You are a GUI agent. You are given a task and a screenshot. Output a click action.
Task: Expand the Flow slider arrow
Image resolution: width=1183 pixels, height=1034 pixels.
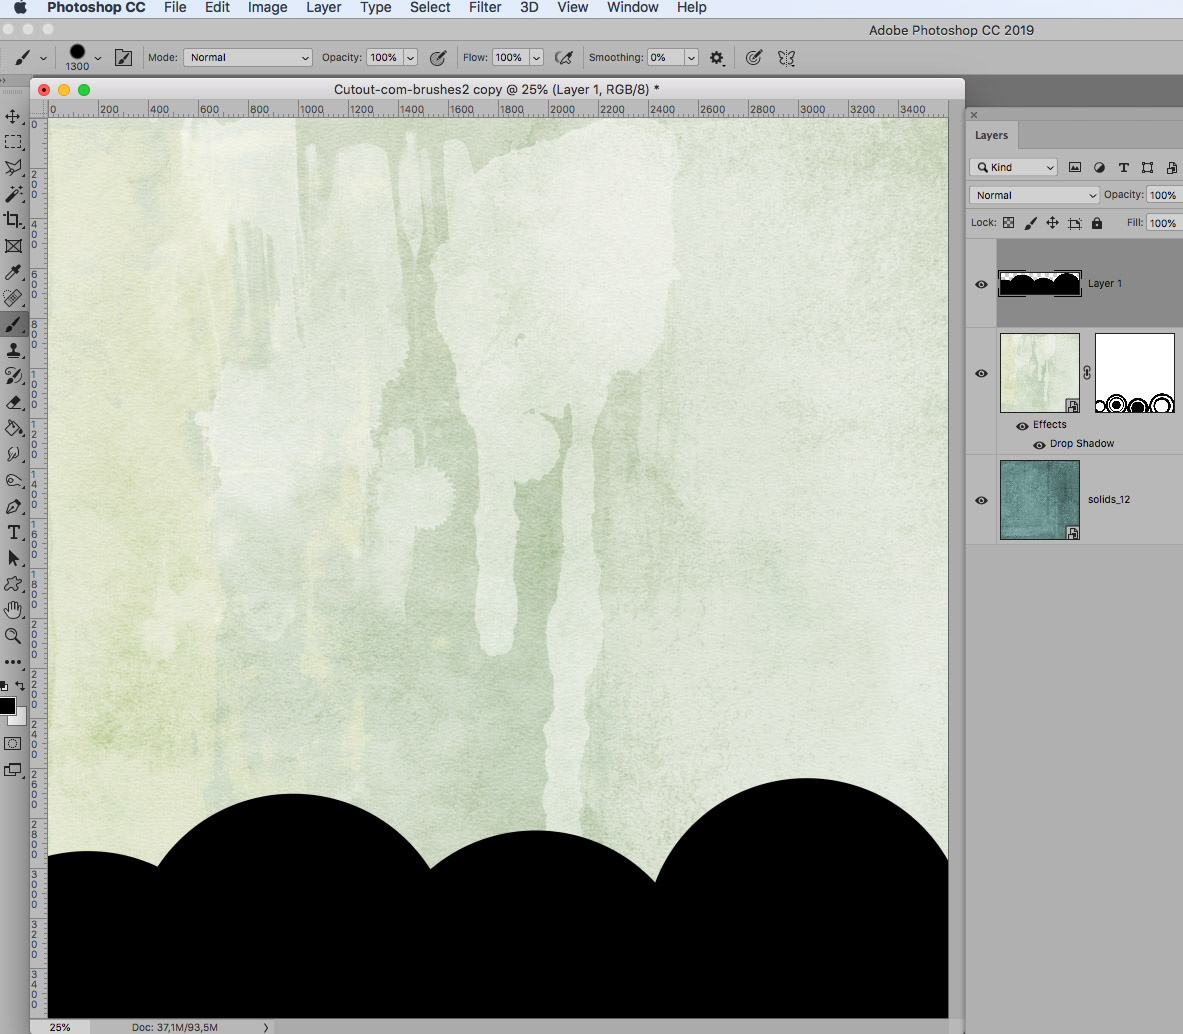(536, 57)
